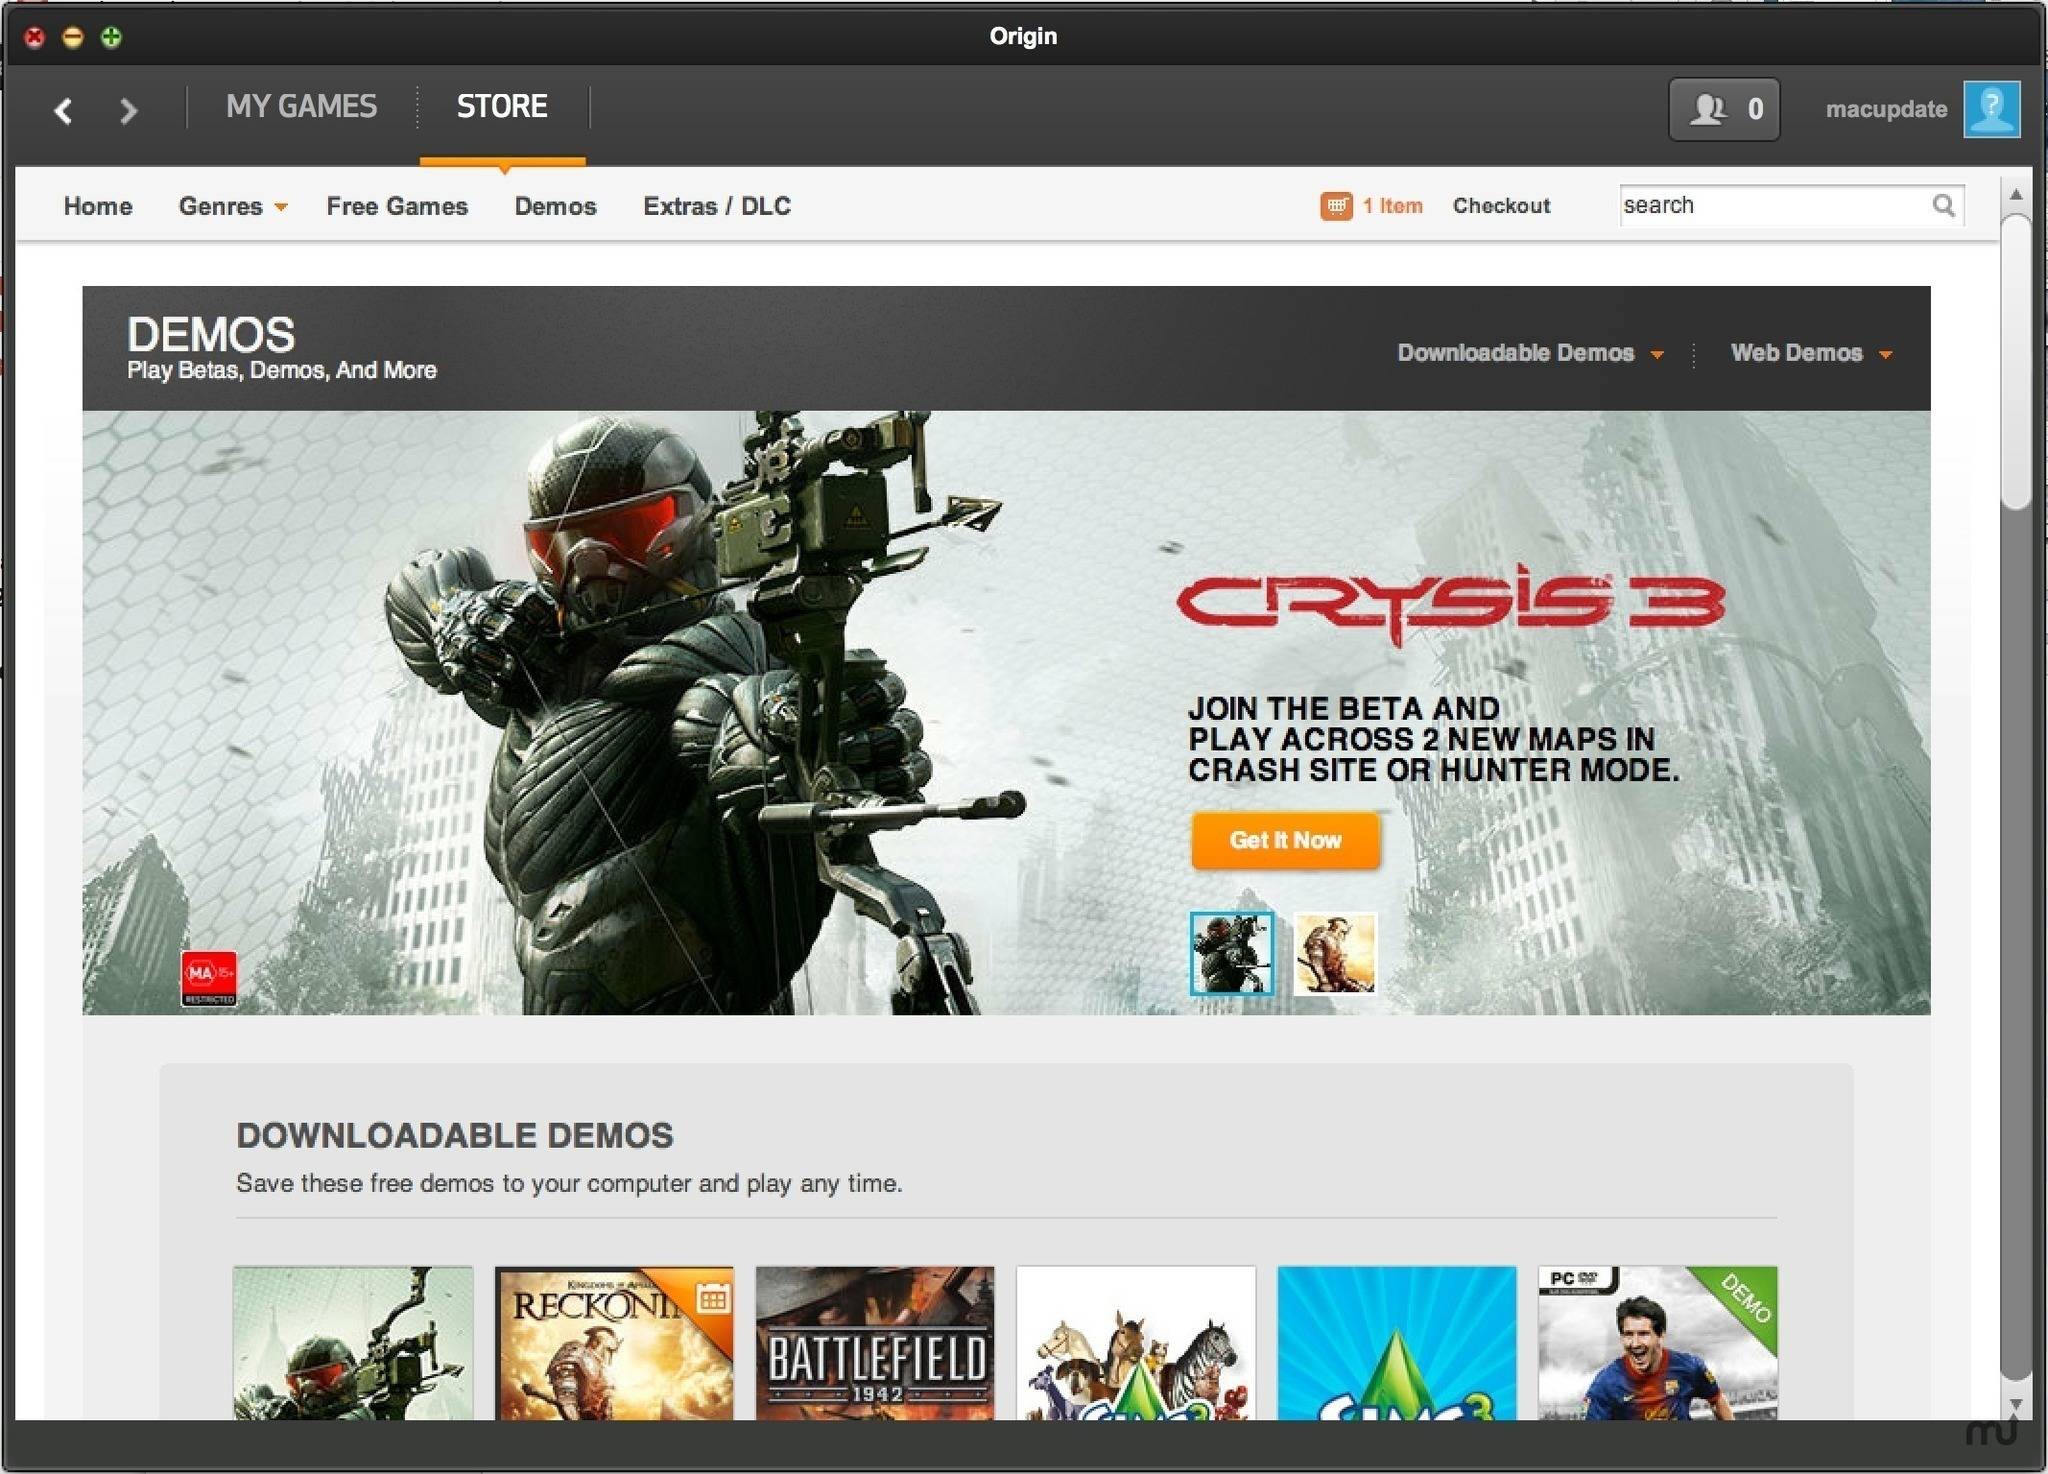Click the macupdate username

[x=1886, y=109]
